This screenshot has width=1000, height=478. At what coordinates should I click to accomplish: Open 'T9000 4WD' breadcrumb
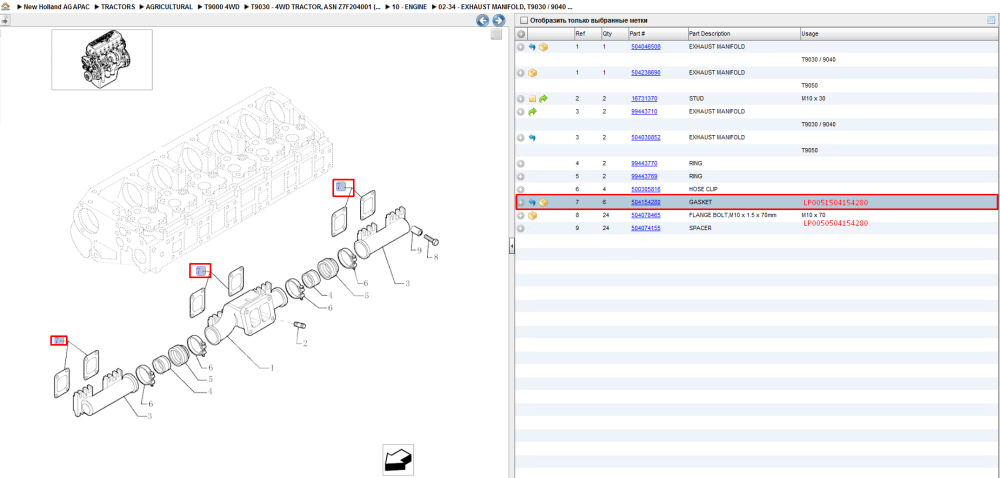point(221,6)
